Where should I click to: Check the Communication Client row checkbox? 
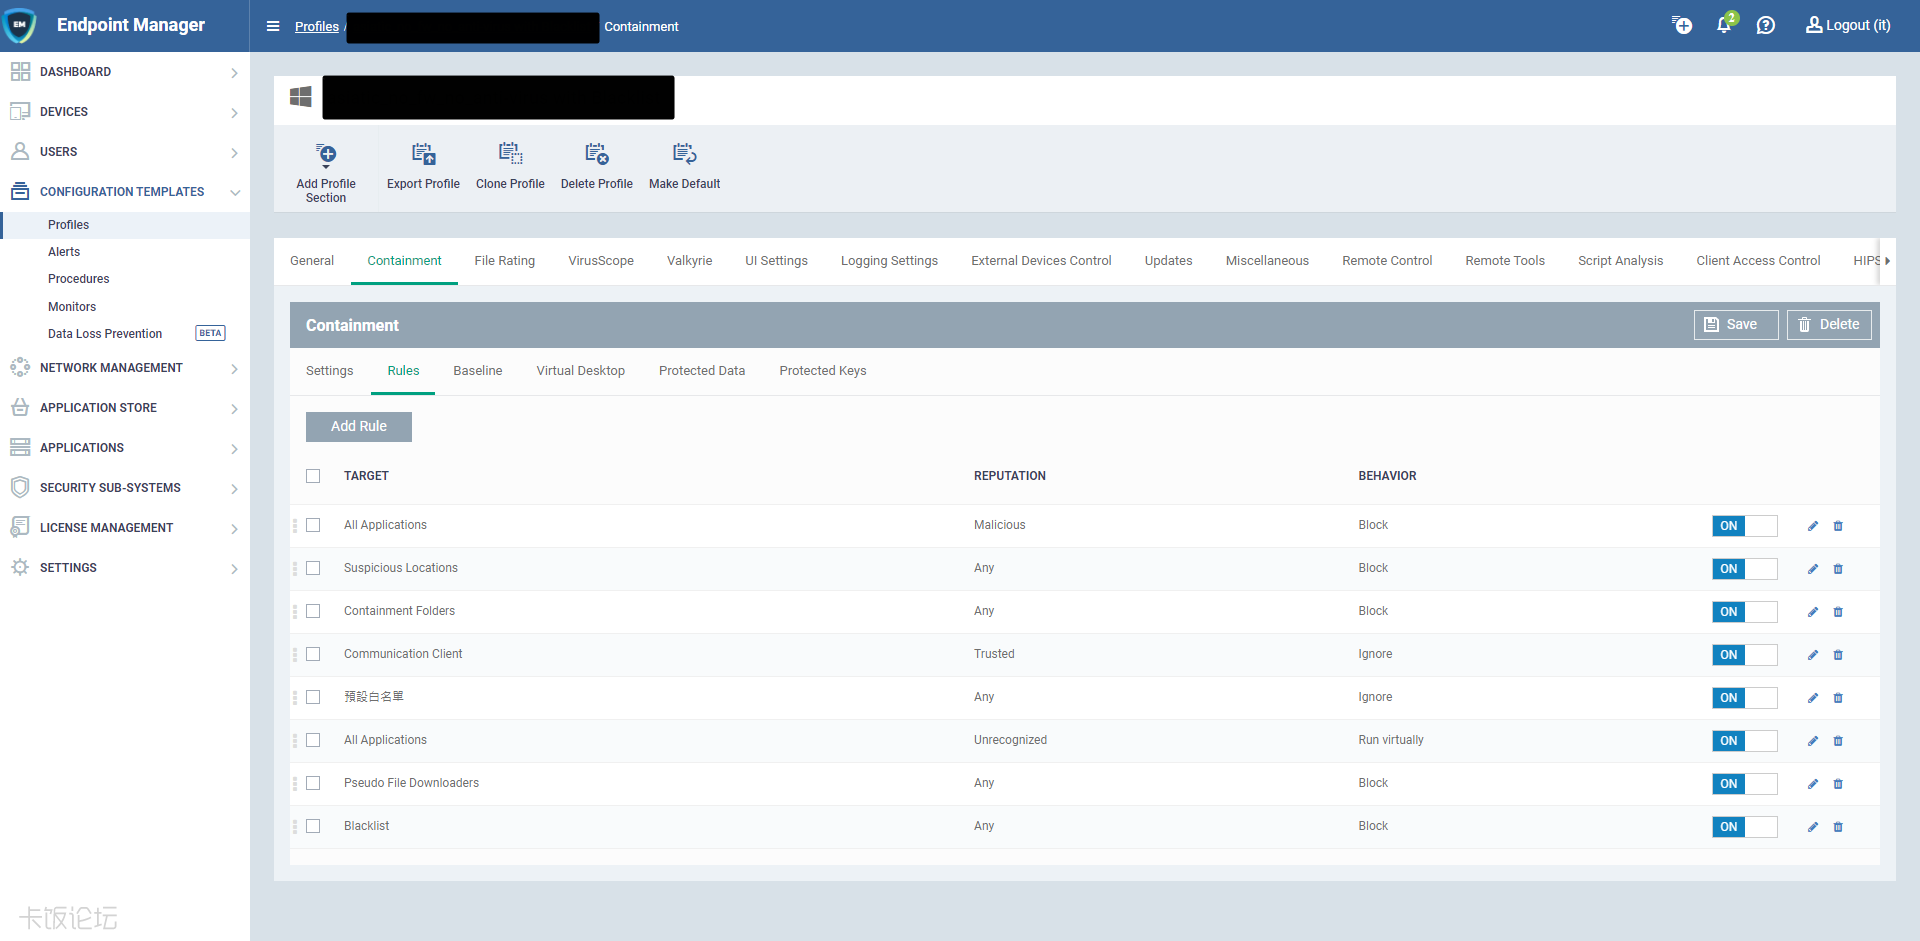click(313, 654)
